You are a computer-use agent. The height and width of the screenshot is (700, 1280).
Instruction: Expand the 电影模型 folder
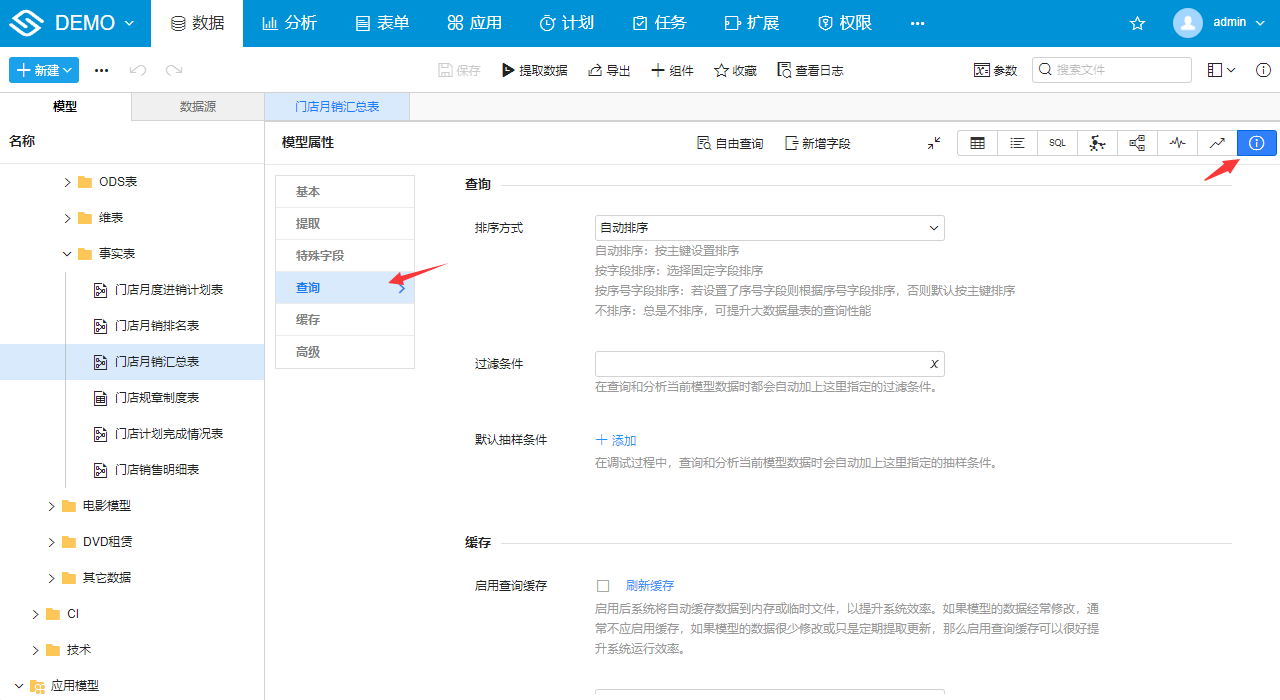click(x=50, y=505)
